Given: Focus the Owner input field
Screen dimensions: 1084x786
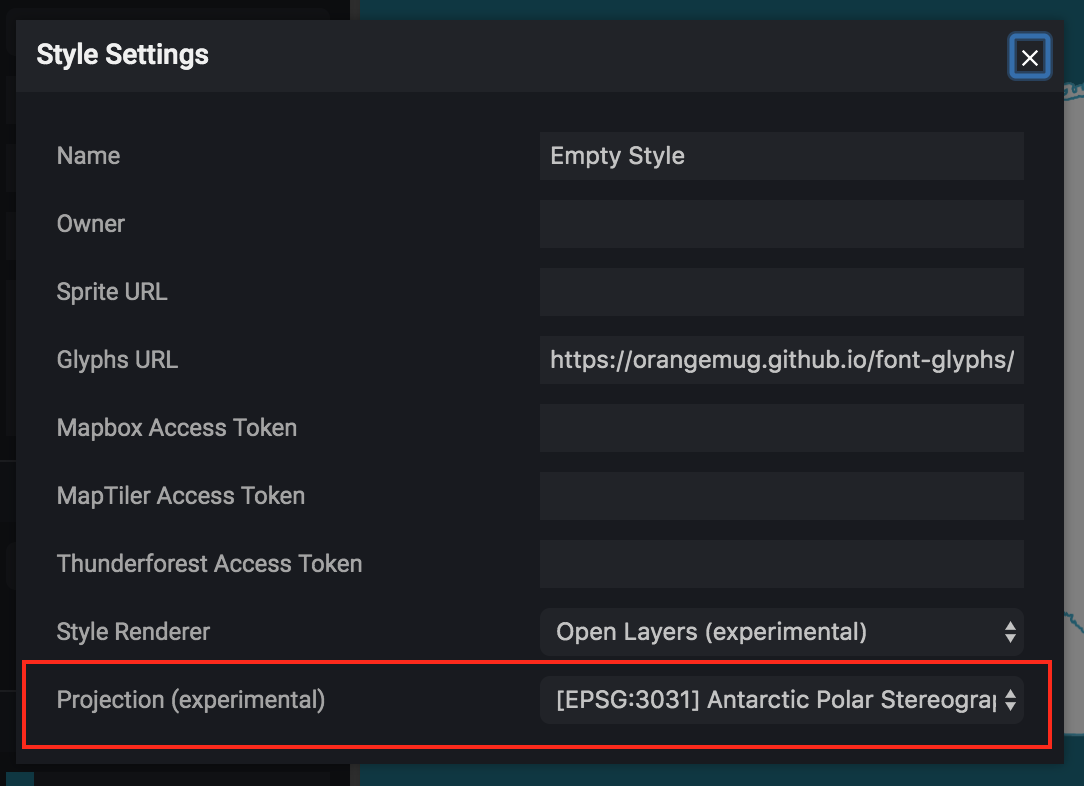Looking at the screenshot, I should (781, 224).
